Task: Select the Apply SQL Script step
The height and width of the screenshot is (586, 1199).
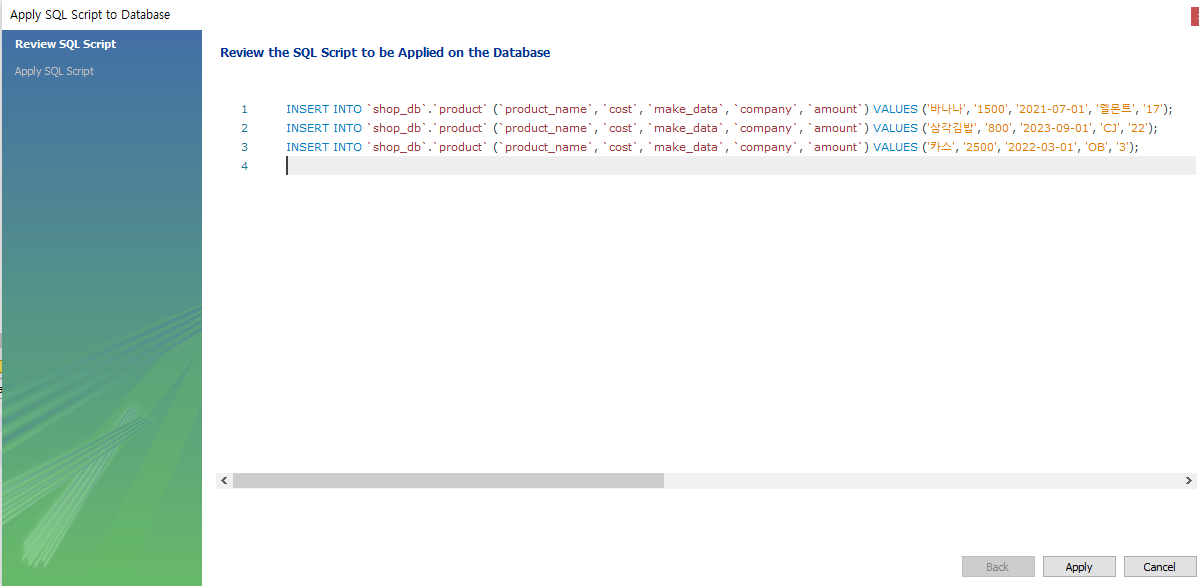Action: [x=54, y=71]
